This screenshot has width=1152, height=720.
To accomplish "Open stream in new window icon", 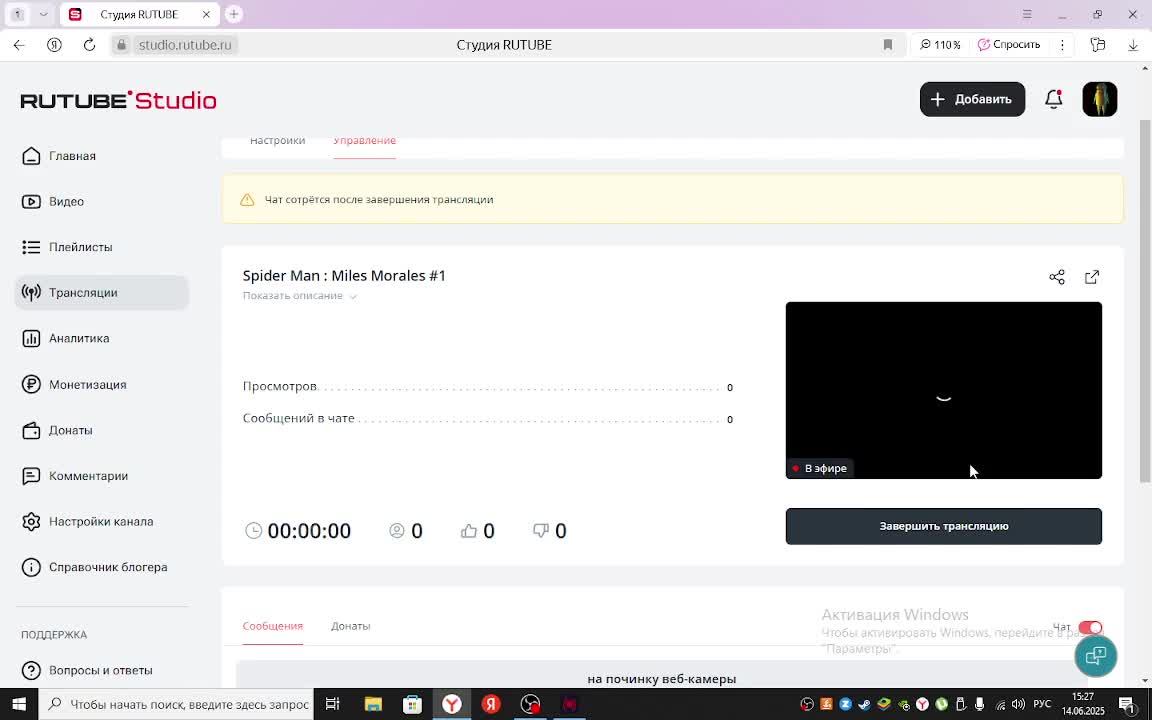I will coord(1092,277).
